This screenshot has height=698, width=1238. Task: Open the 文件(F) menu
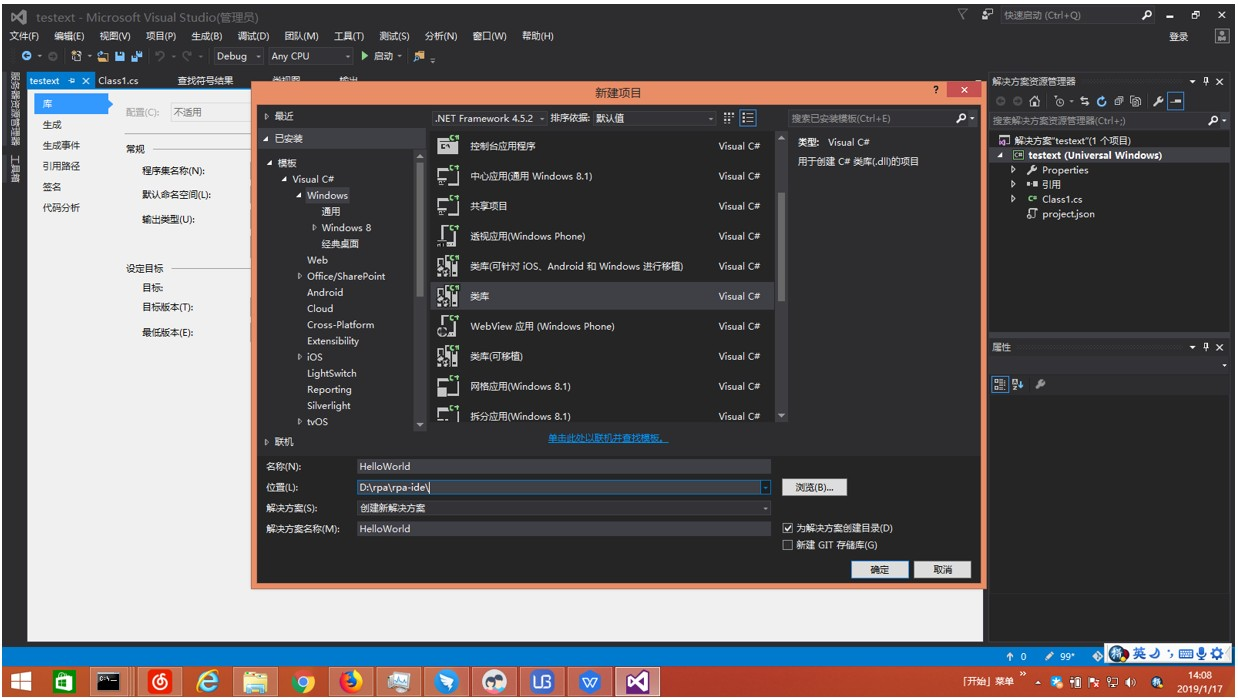[x=24, y=36]
